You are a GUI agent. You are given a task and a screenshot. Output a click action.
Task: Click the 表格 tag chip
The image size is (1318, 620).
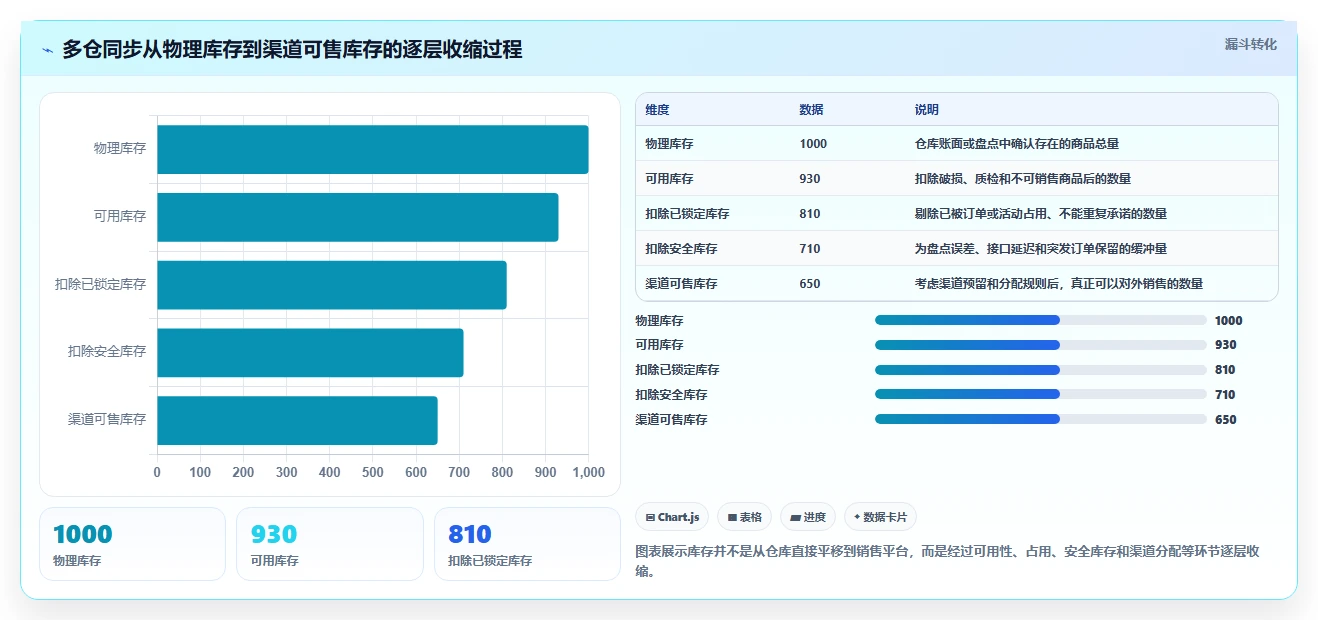pos(744,517)
